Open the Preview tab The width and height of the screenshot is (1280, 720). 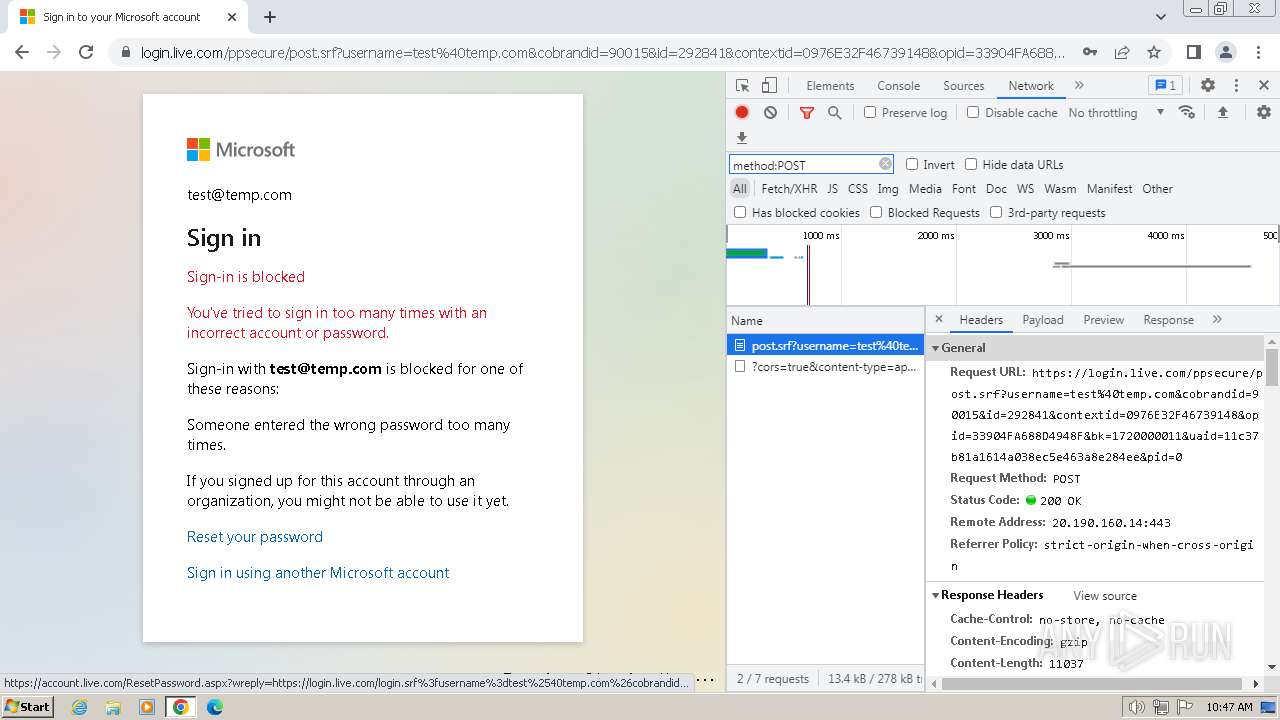tap(1103, 320)
